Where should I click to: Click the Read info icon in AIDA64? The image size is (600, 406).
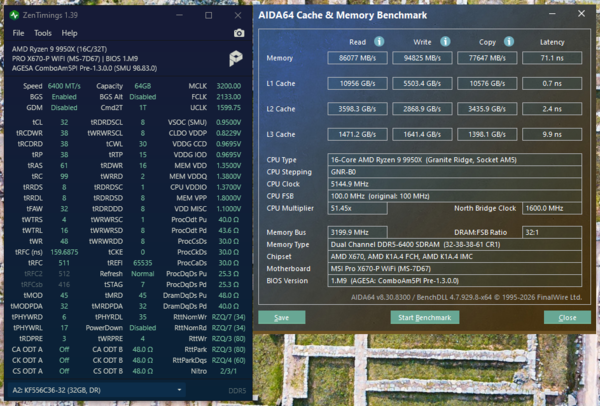pos(379,41)
